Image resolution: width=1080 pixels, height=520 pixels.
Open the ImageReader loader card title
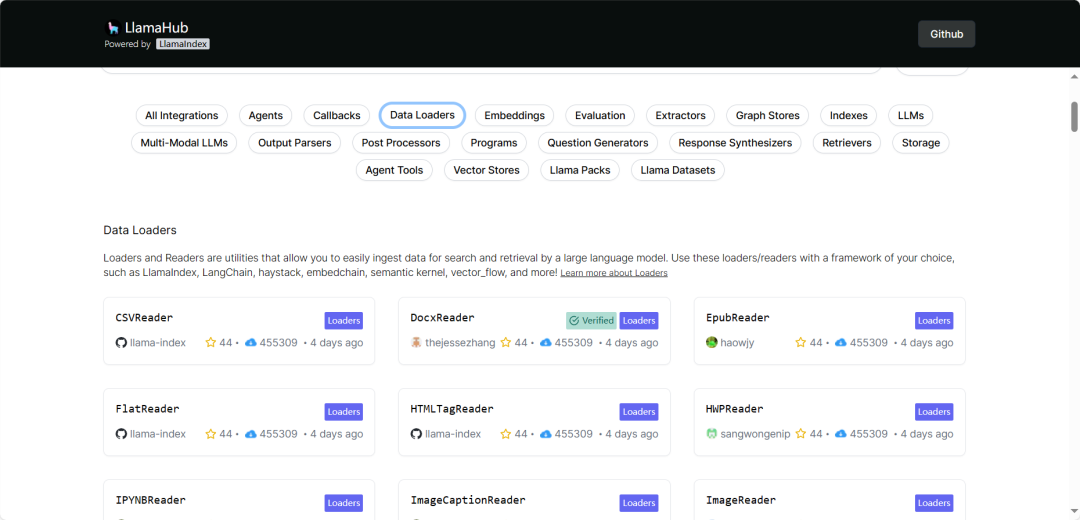click(740, 500)
